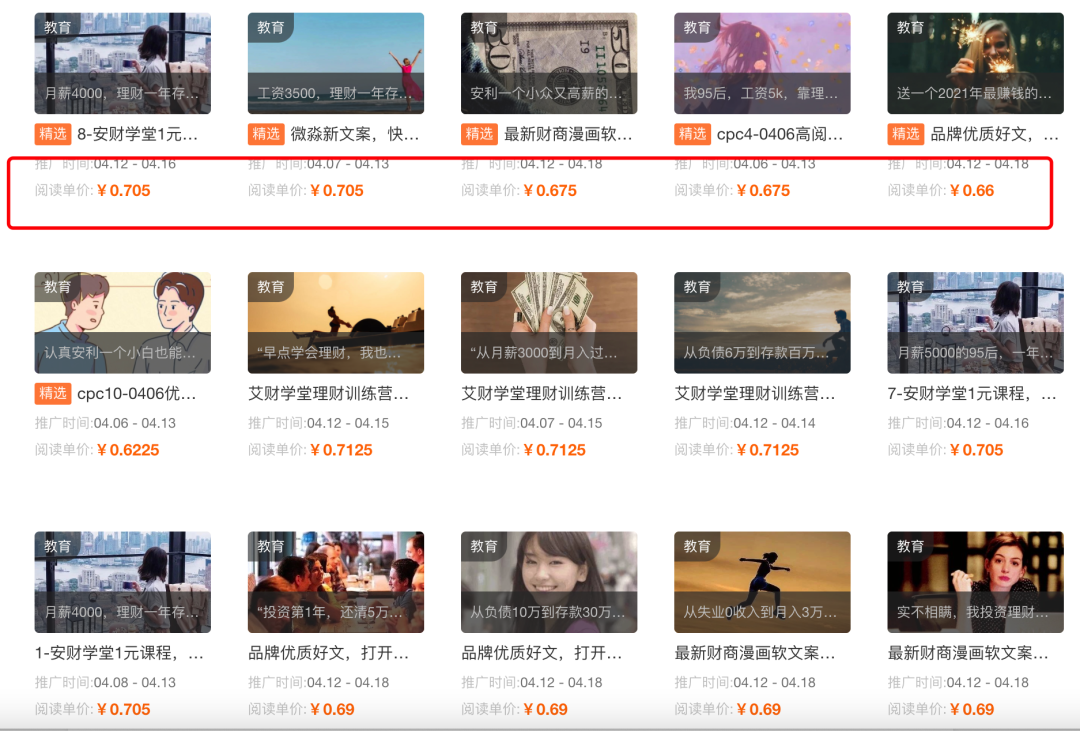Viewport: 1080px width, 731px height.
Task: Click 教育 tag on the cartoon faces thumbnail
Action: point(58,287)
